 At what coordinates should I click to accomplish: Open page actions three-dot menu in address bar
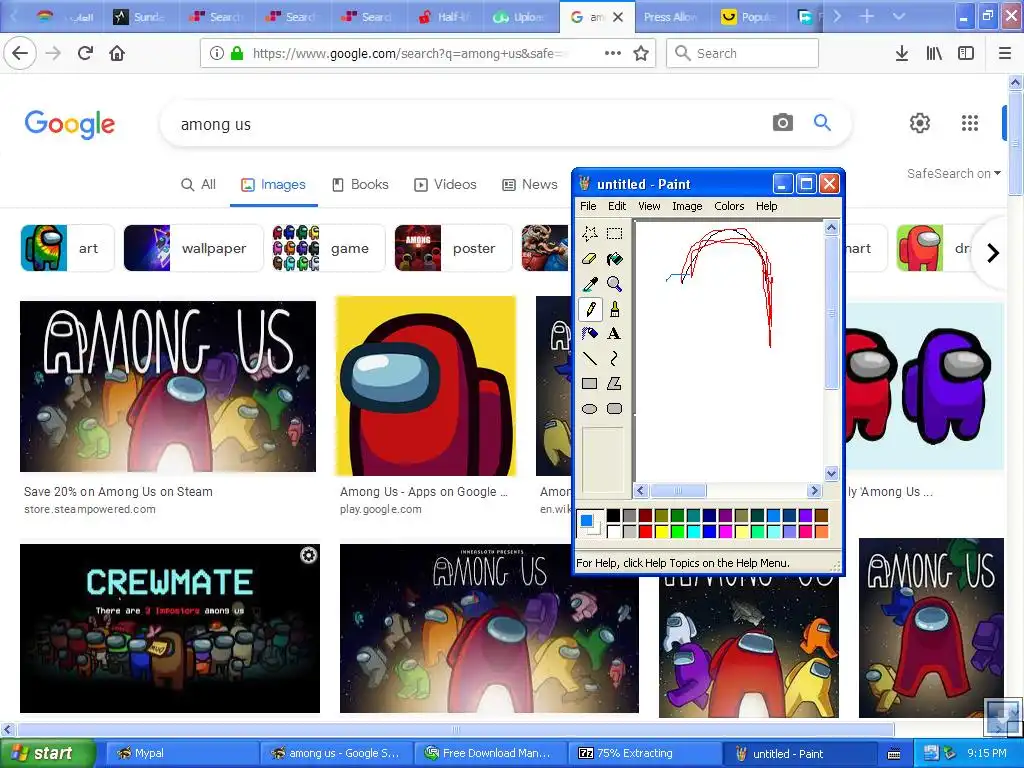pos(613,53)
